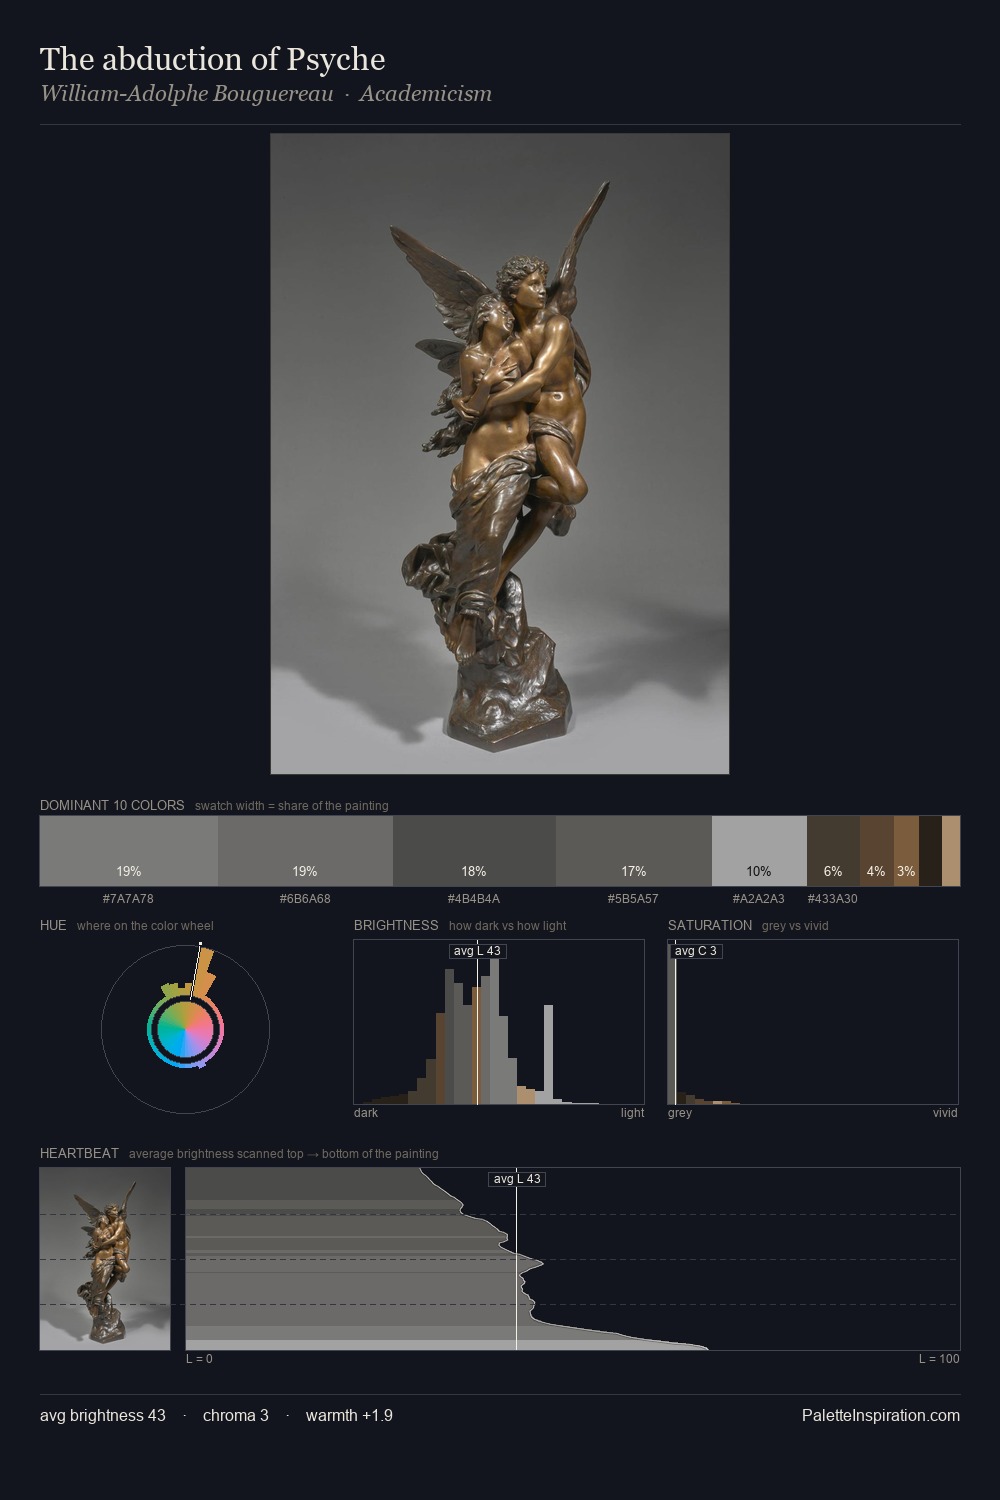
Task: Click the title 'The abduction of Psyche'
Action: pos(212,59)
